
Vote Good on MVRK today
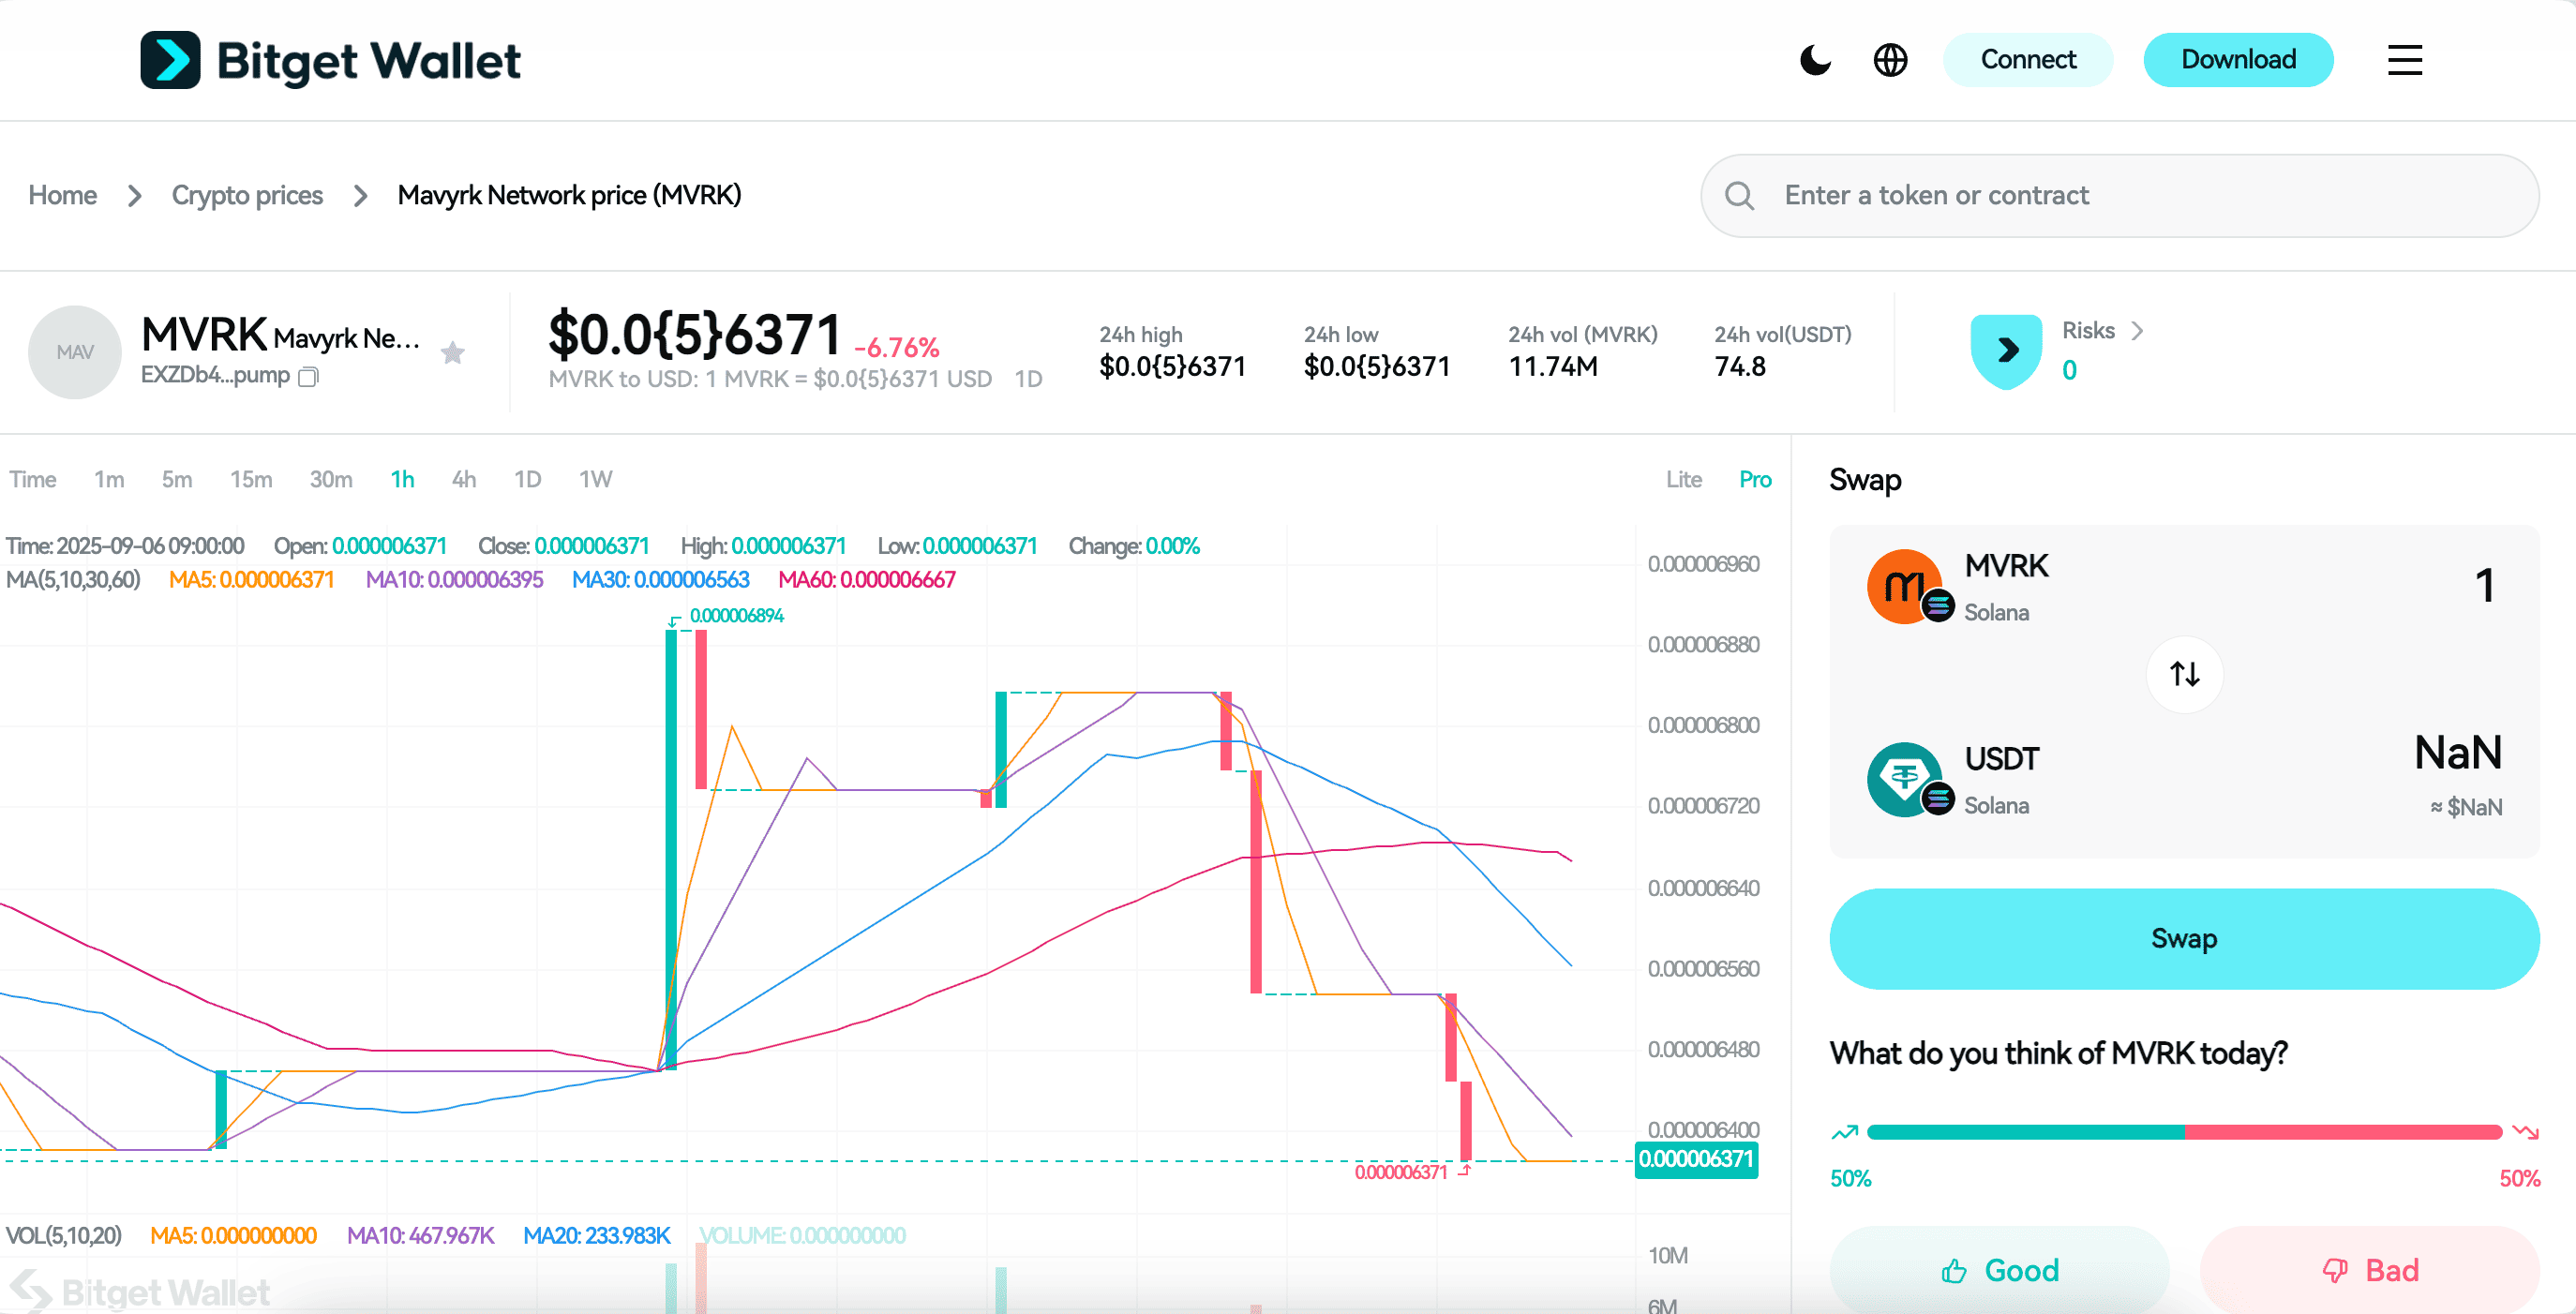tap(1999, 1269)
